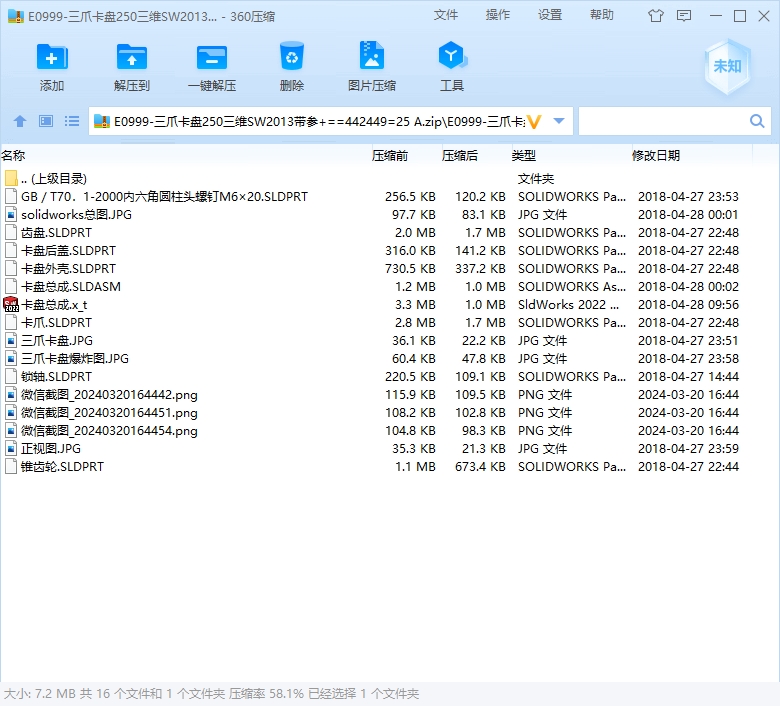780x706 pixels.
Task: Click the 一键解压 one-click extract icon
Action: click(211, 57)
